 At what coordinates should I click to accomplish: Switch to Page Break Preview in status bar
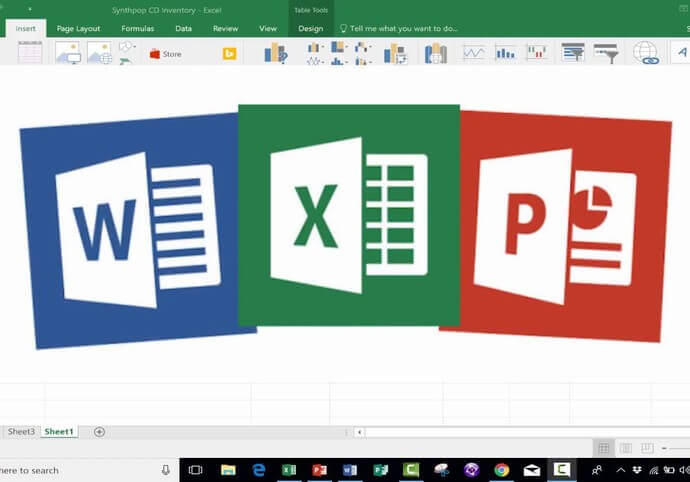(x=647, y=449)
